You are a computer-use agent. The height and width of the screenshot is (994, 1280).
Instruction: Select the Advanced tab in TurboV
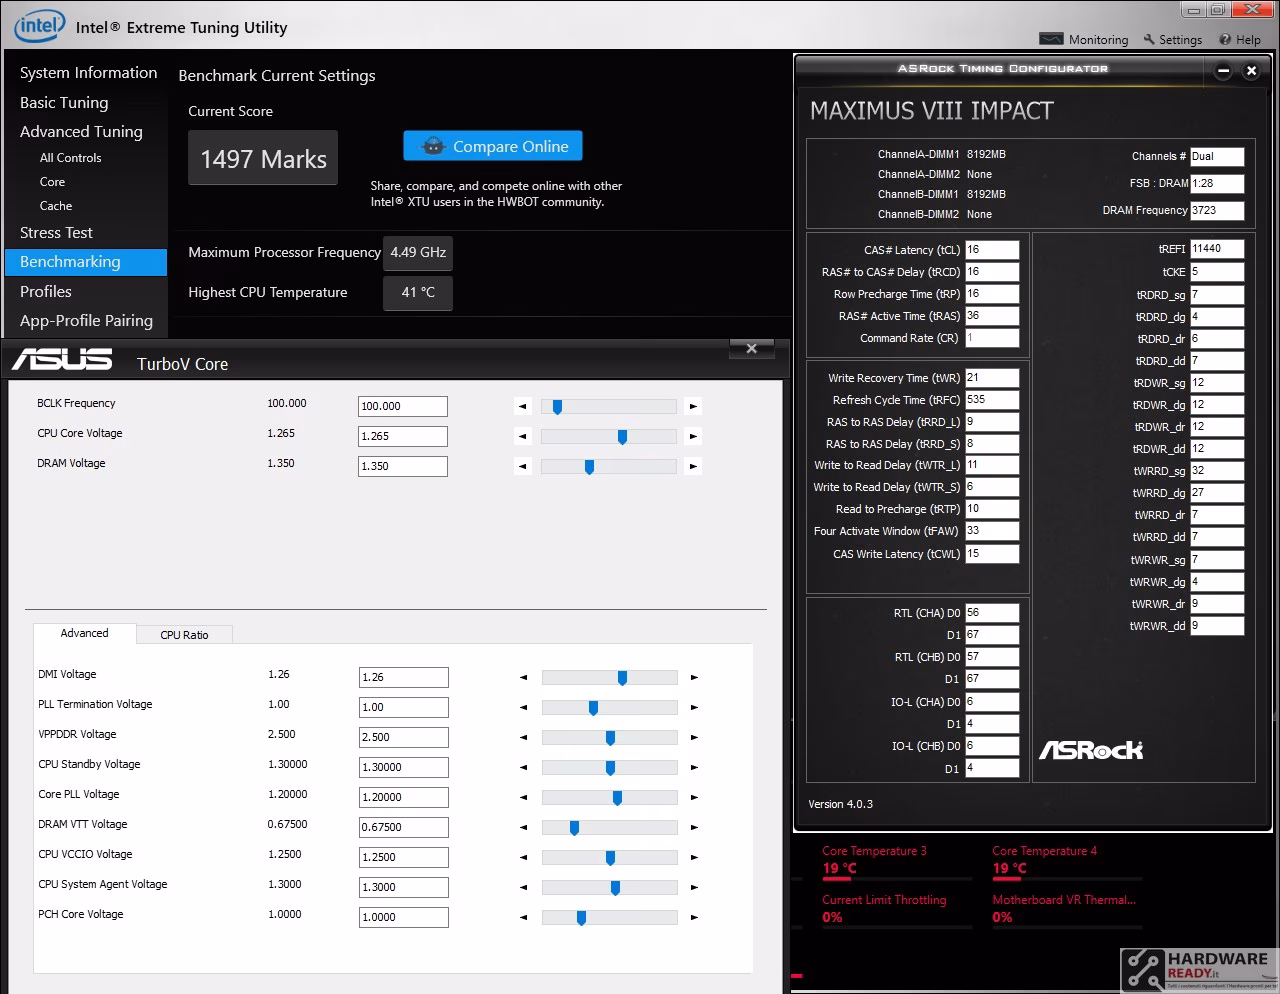coord(84,633)
